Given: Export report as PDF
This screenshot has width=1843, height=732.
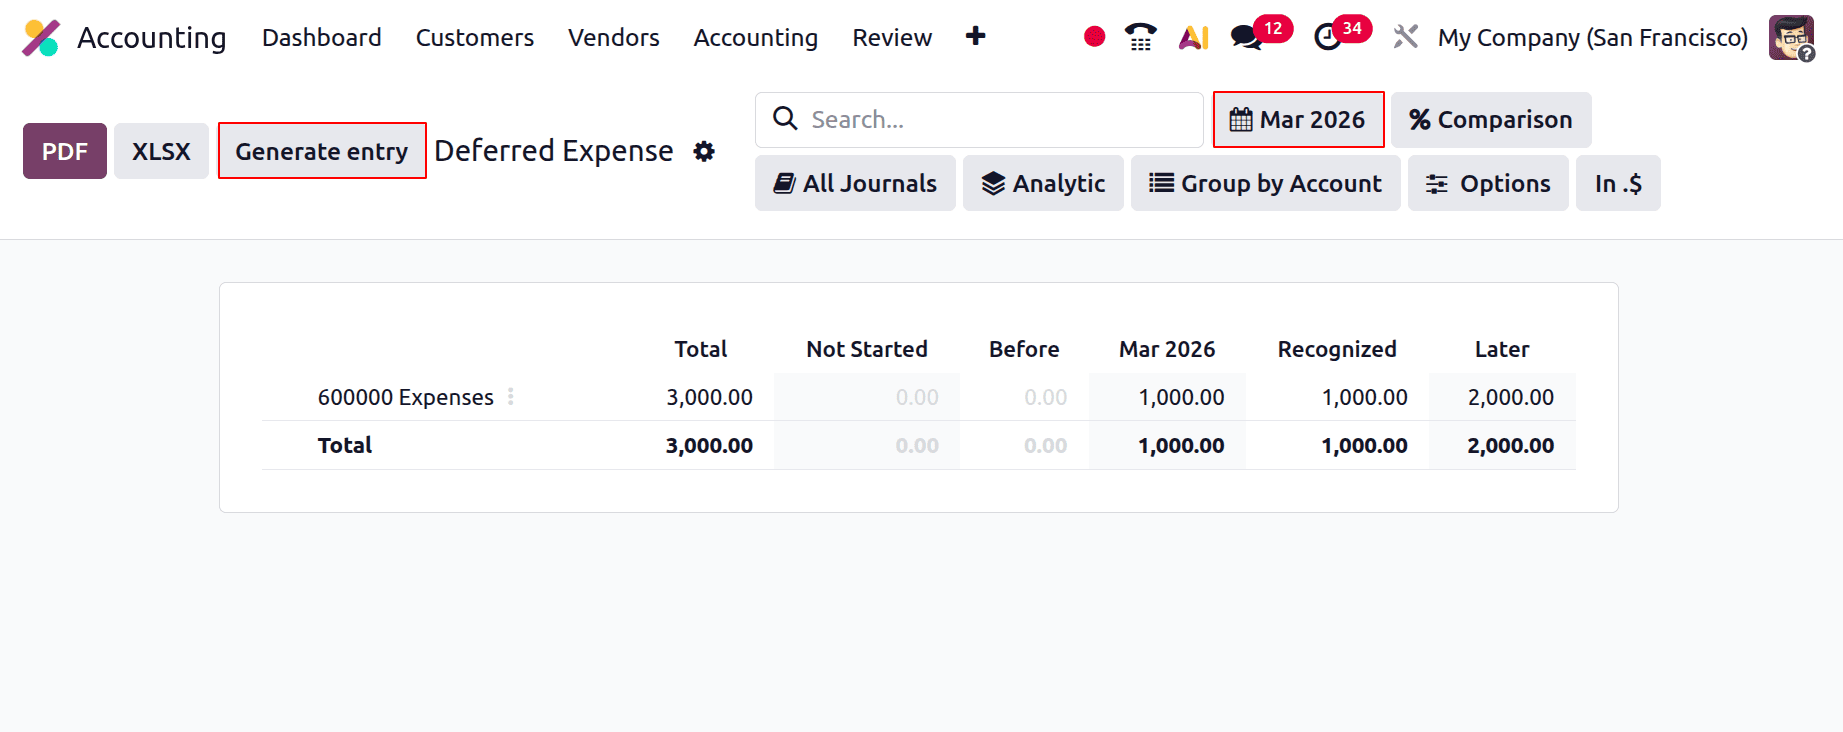Looking at the screenshot, I should [x=65, y=151].
